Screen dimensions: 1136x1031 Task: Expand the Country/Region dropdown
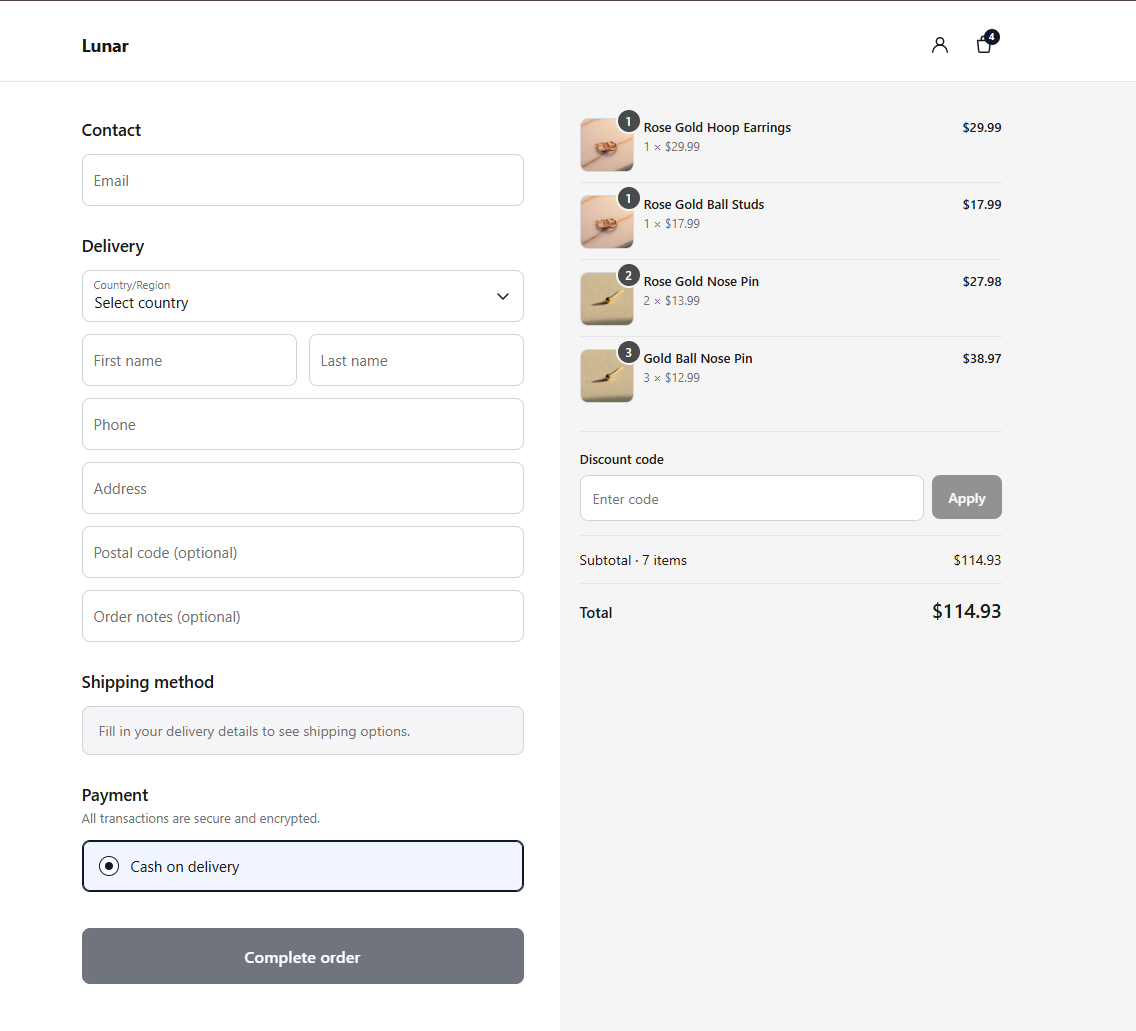(x=303, y=296)
